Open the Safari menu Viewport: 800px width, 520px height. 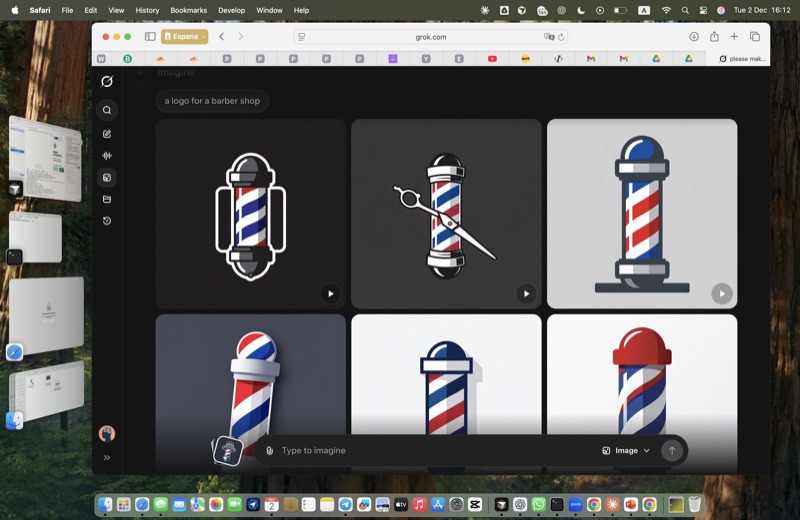40,10
